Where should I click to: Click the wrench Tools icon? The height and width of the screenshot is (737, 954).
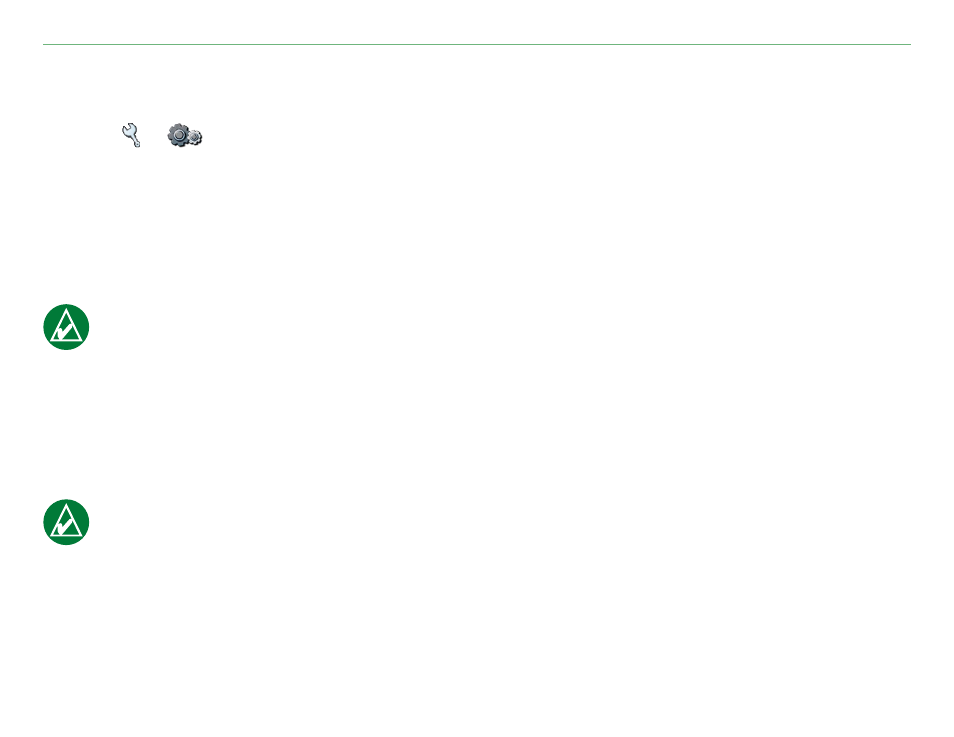pyautogui.click(x=131, y=135)
